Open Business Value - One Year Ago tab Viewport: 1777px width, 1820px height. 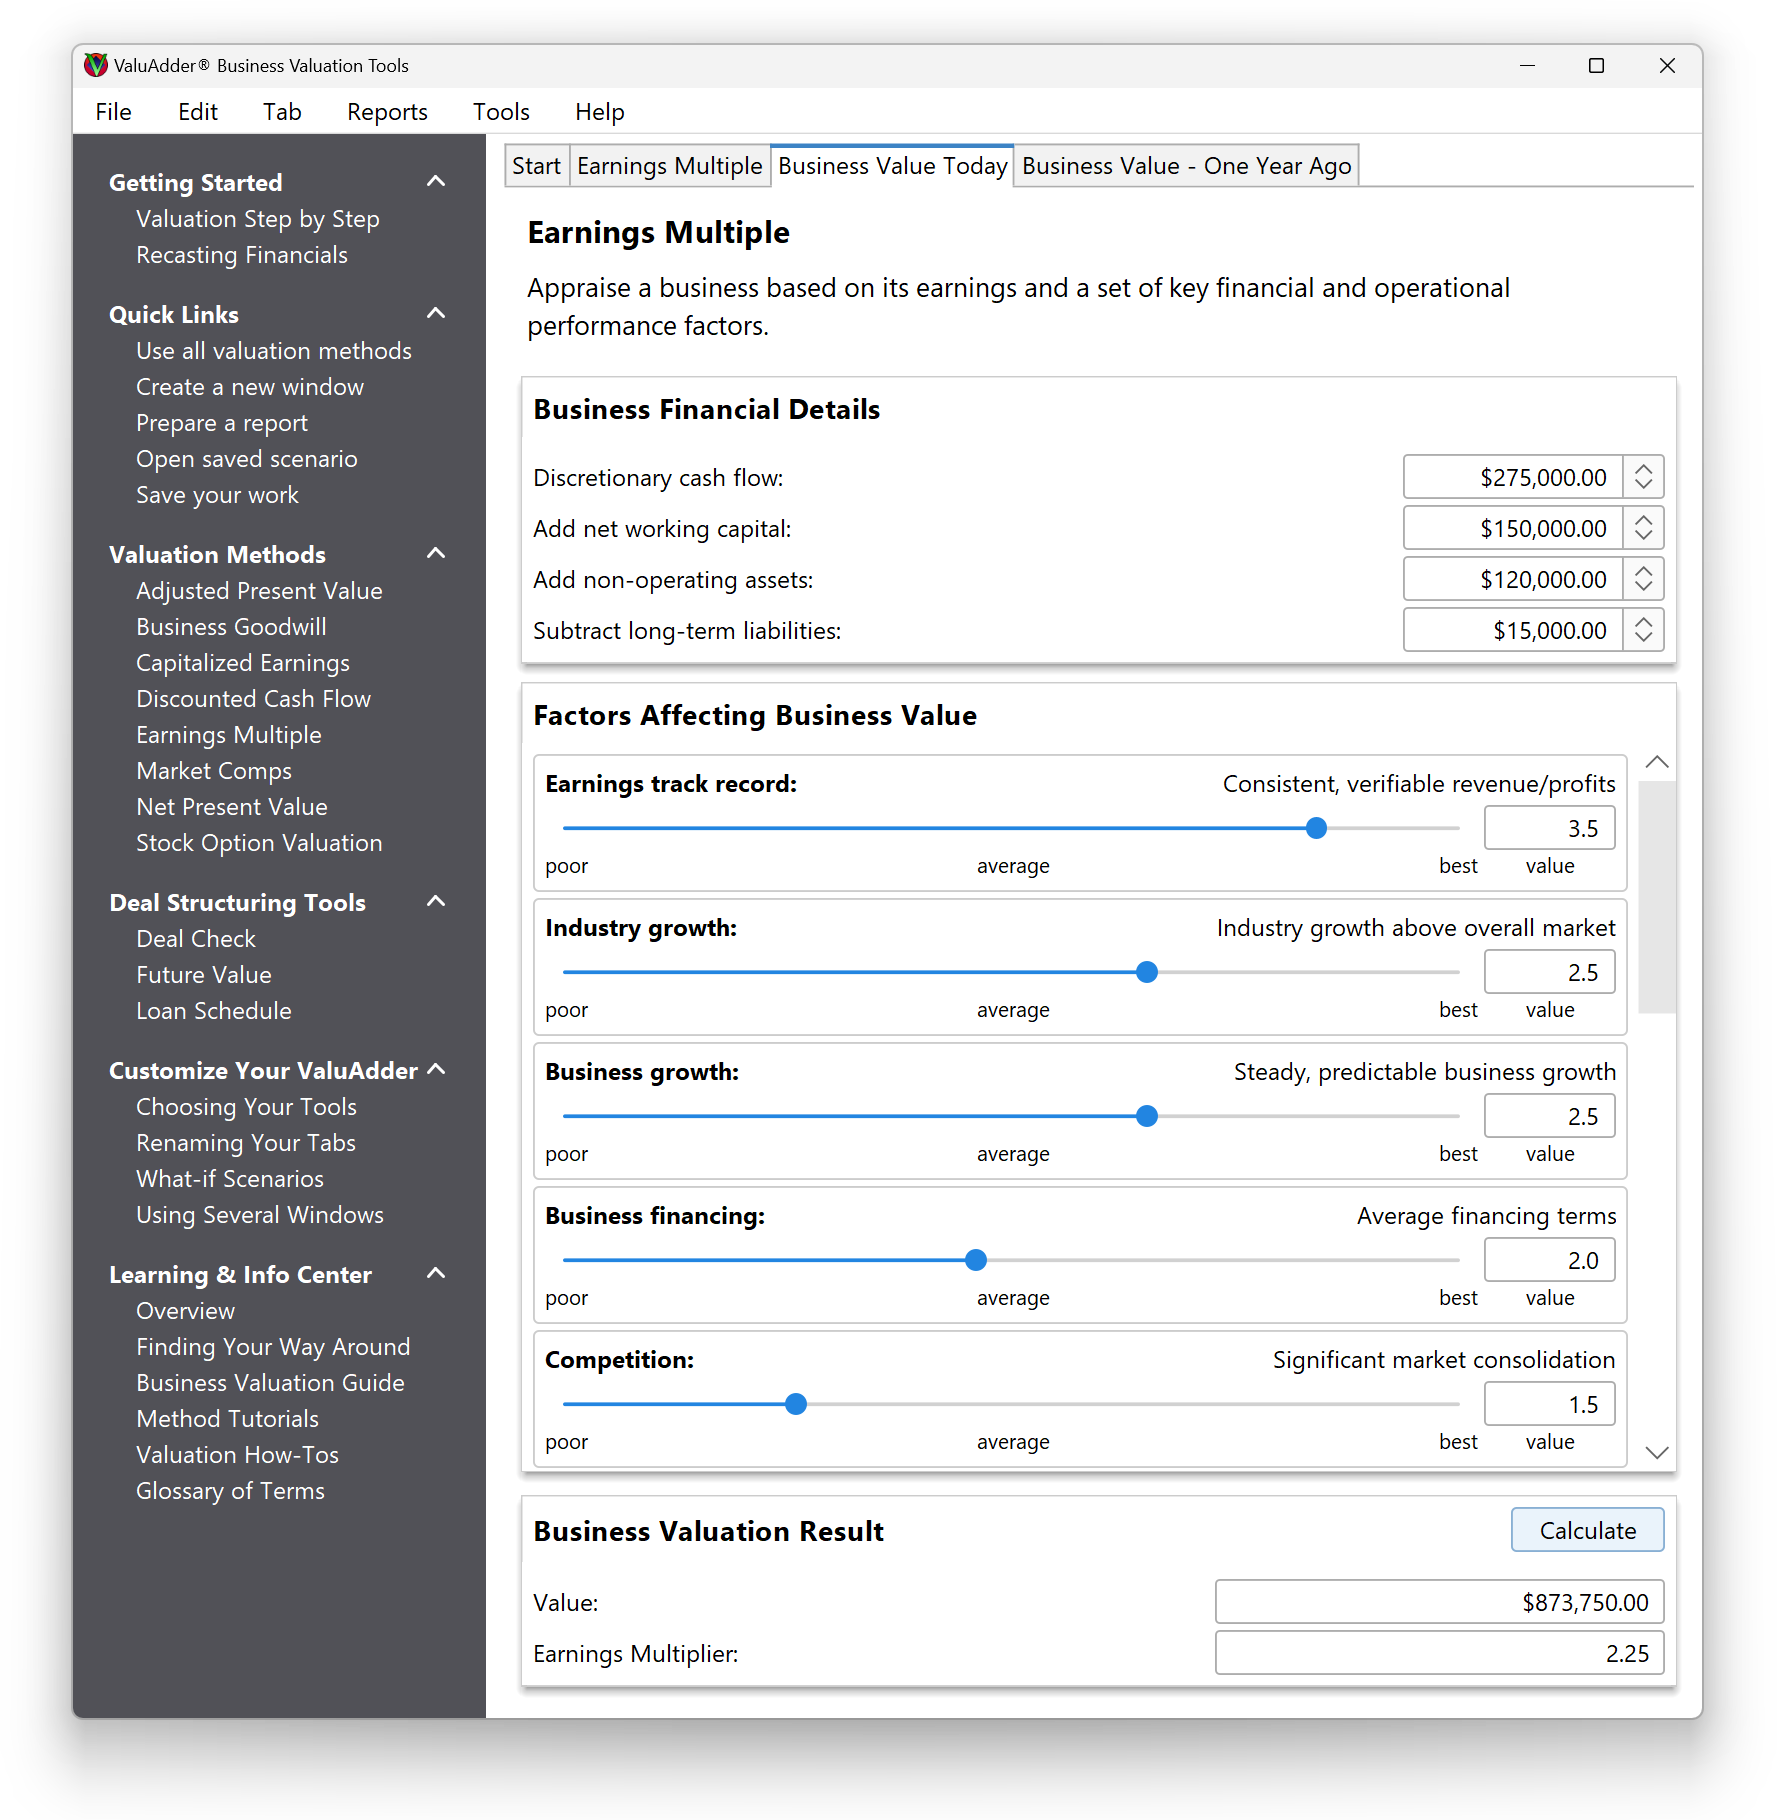click(1186, 166)
